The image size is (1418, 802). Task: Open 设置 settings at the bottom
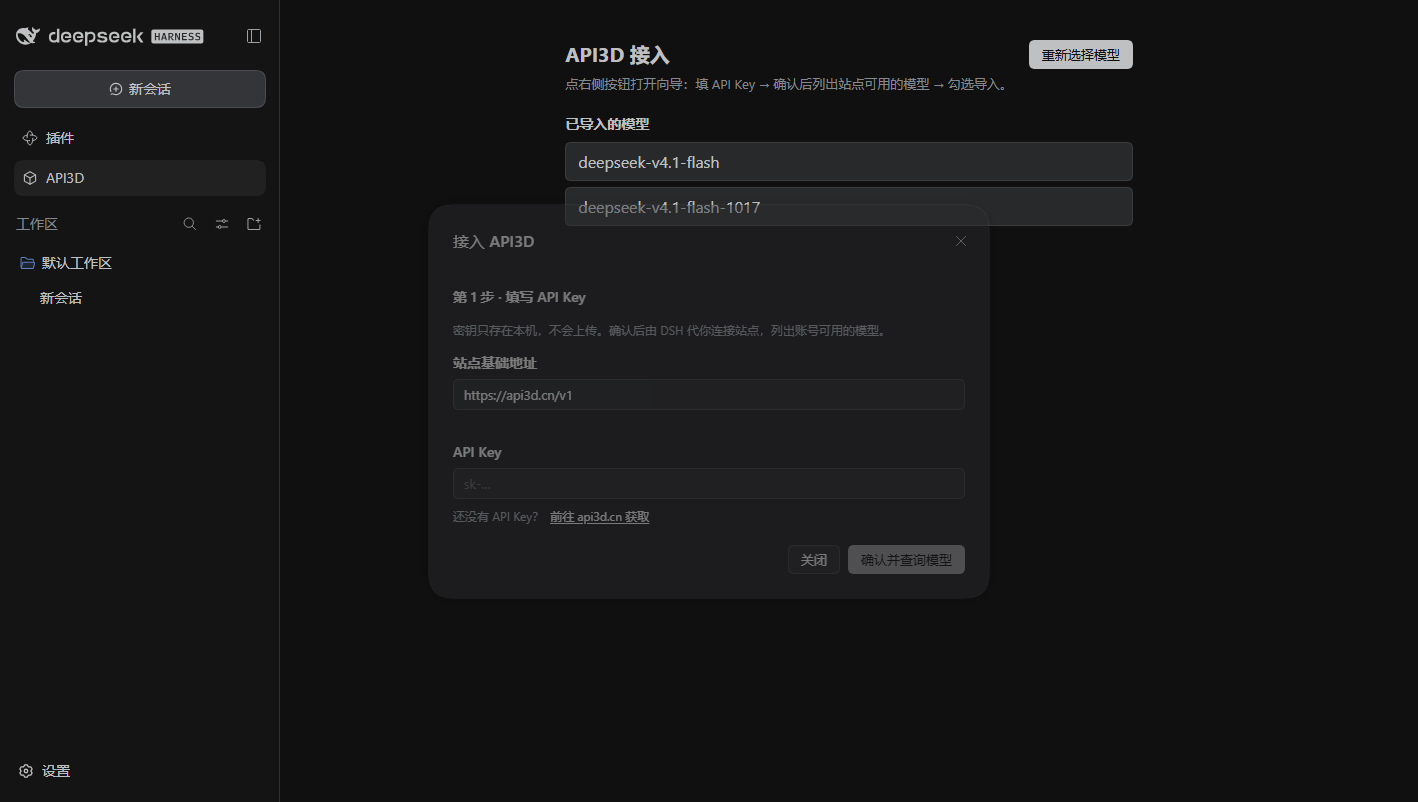pyautogui.click(x=46, y=771)
